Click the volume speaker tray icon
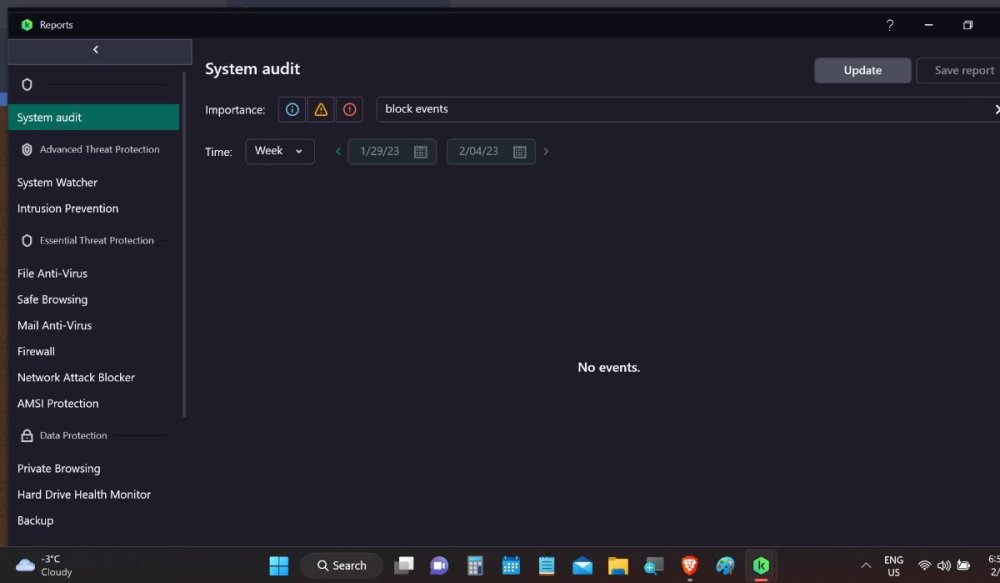 click(944, 566)
